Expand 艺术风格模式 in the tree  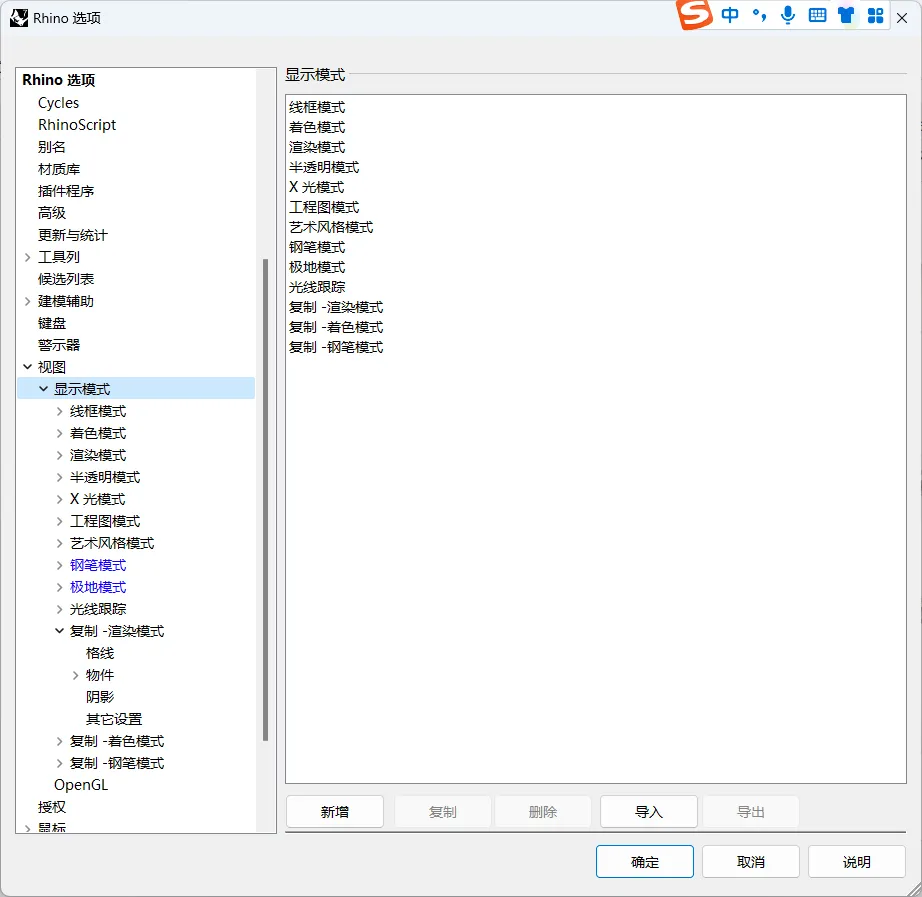coord(59,543)
